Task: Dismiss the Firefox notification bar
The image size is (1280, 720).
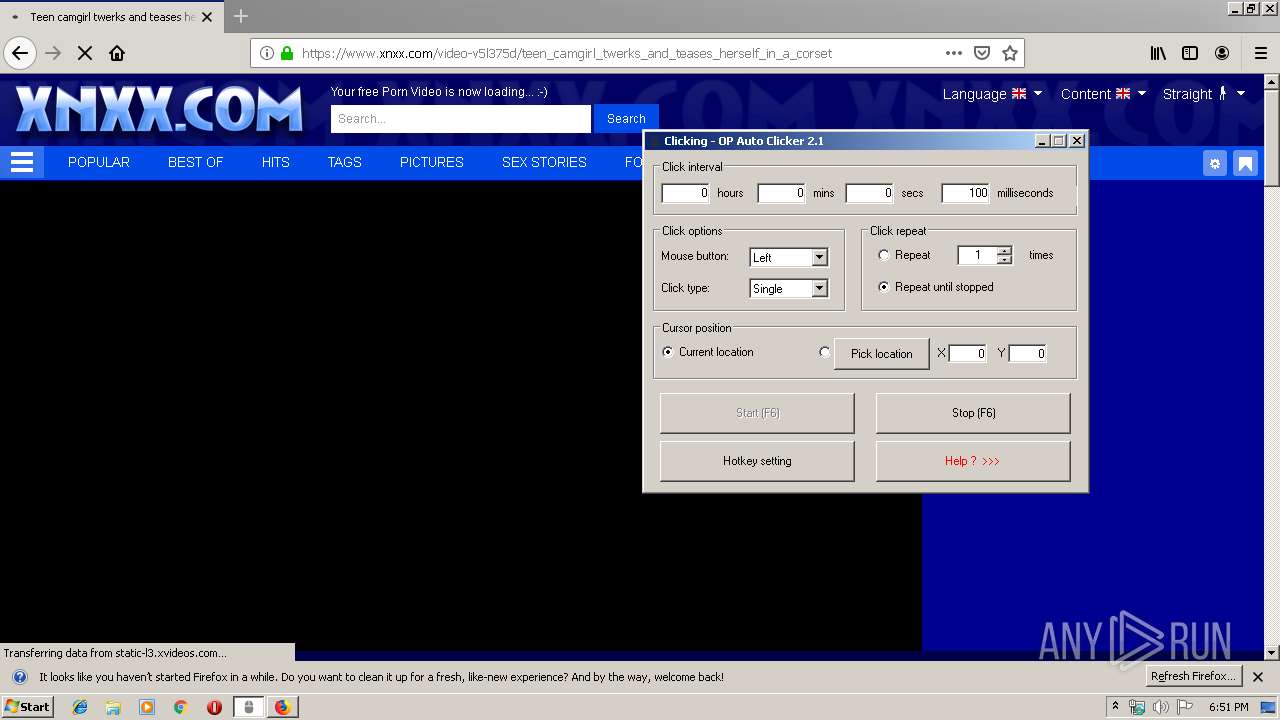Action: point(1258,677)
